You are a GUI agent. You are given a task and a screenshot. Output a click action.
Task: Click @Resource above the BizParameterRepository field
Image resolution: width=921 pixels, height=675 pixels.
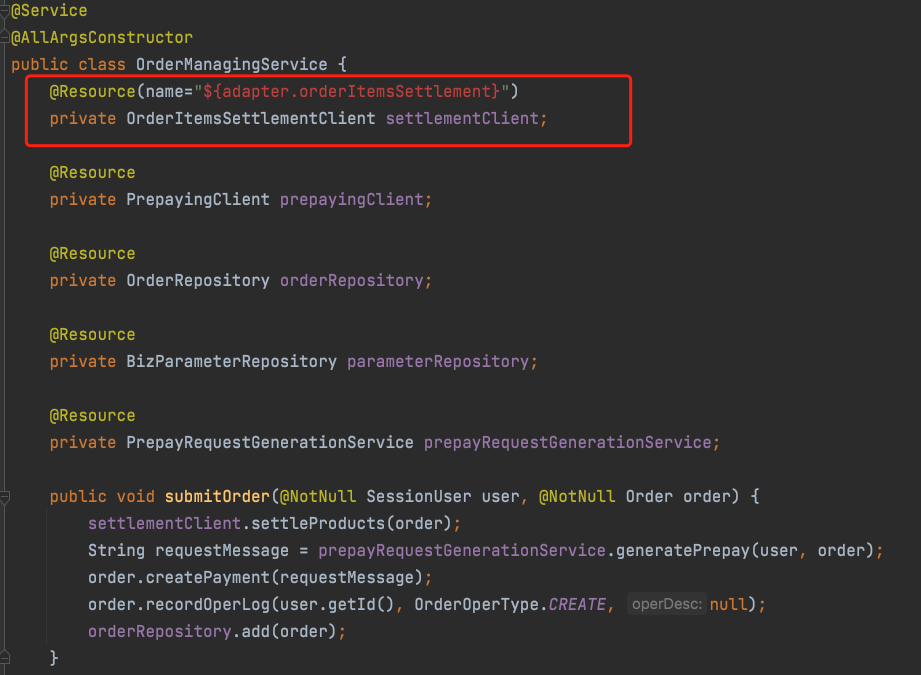coord(92,335)
